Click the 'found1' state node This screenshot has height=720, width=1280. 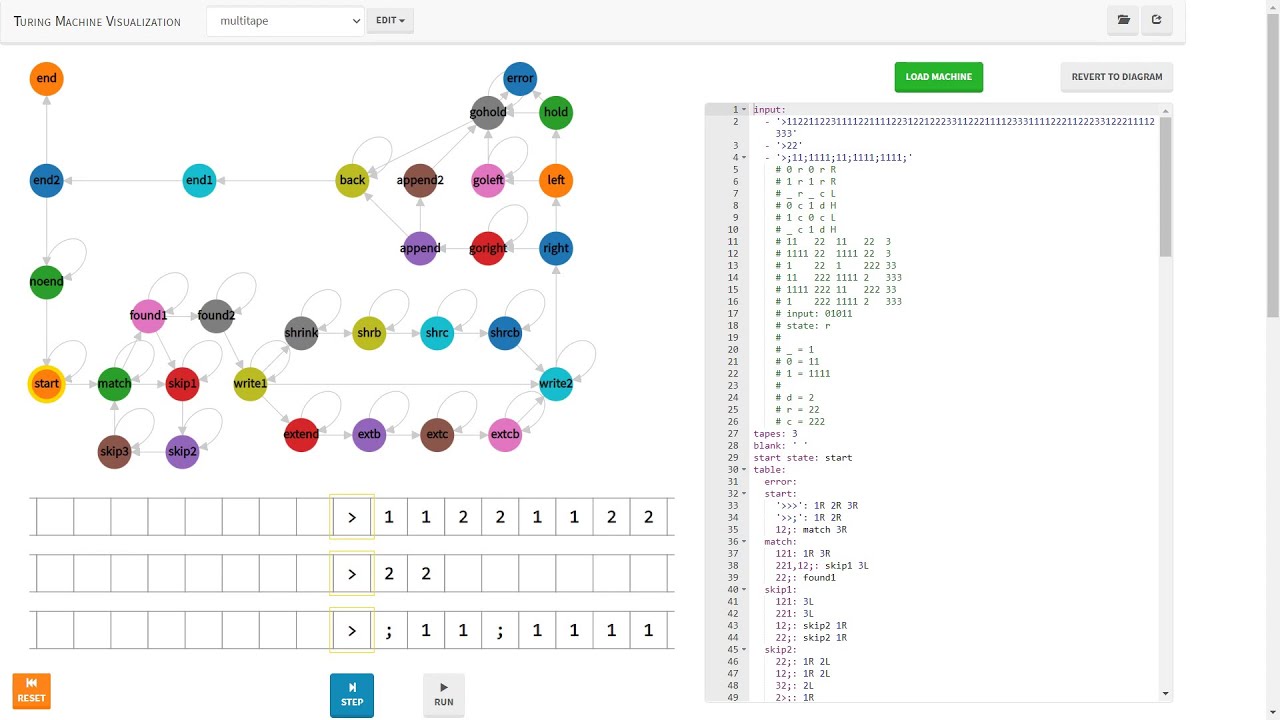pos(148,316)
